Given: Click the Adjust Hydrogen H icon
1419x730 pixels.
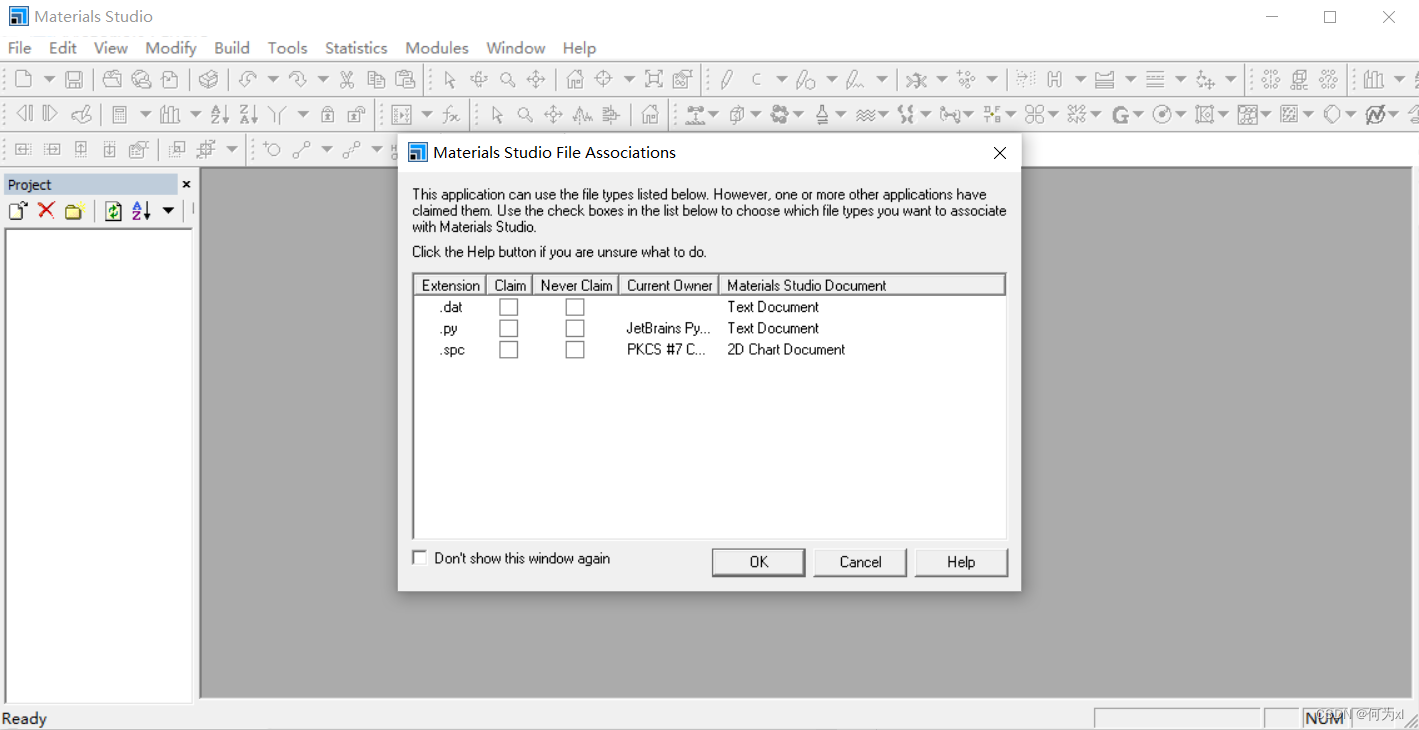Looking at the screenshot, I should point(1054,79).
